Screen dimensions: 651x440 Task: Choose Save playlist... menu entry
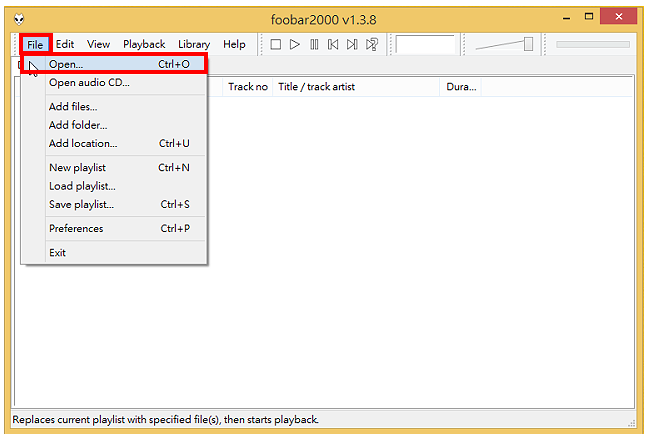point(114,204)
